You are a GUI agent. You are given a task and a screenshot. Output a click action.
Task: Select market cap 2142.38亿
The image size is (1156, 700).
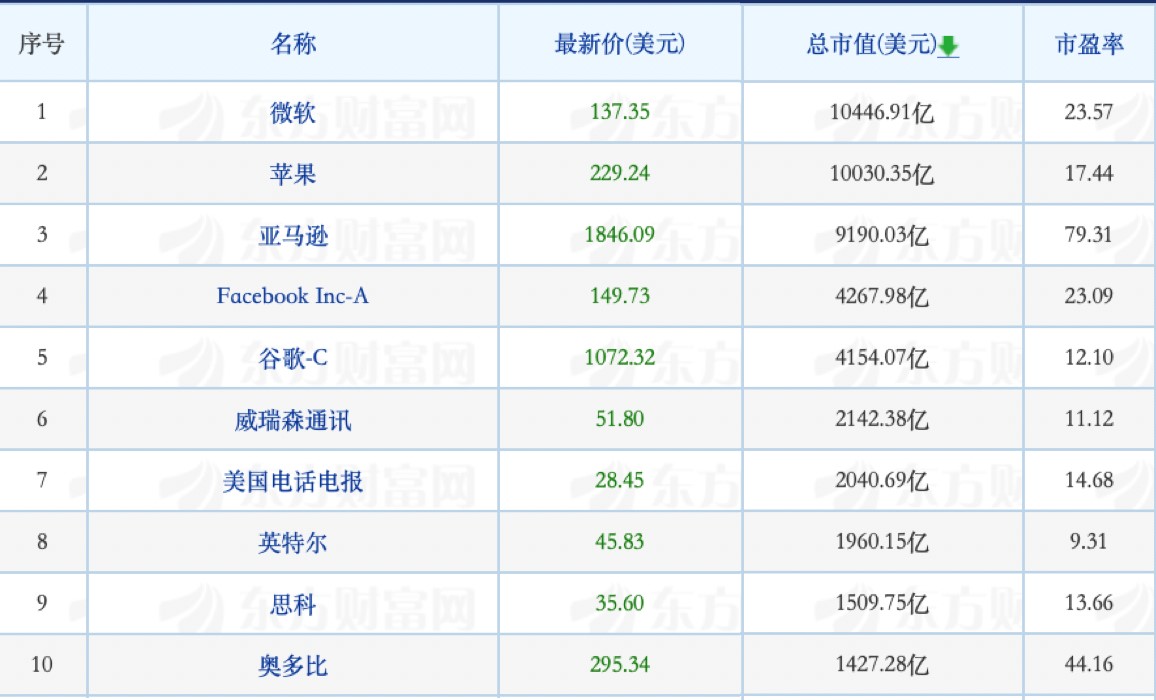pyautogui.click(x=882, y=420)
